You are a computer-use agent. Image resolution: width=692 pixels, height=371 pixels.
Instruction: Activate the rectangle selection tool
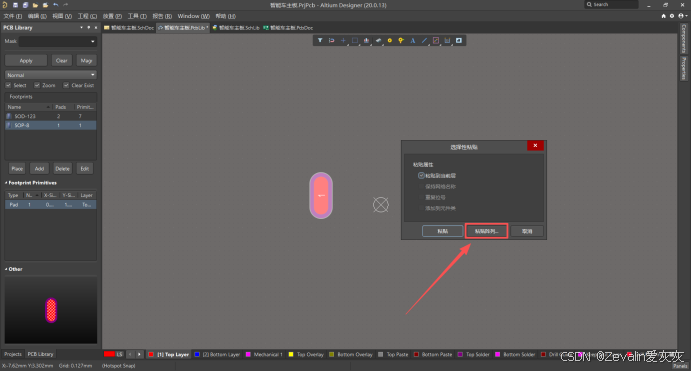tap(355, 41)
